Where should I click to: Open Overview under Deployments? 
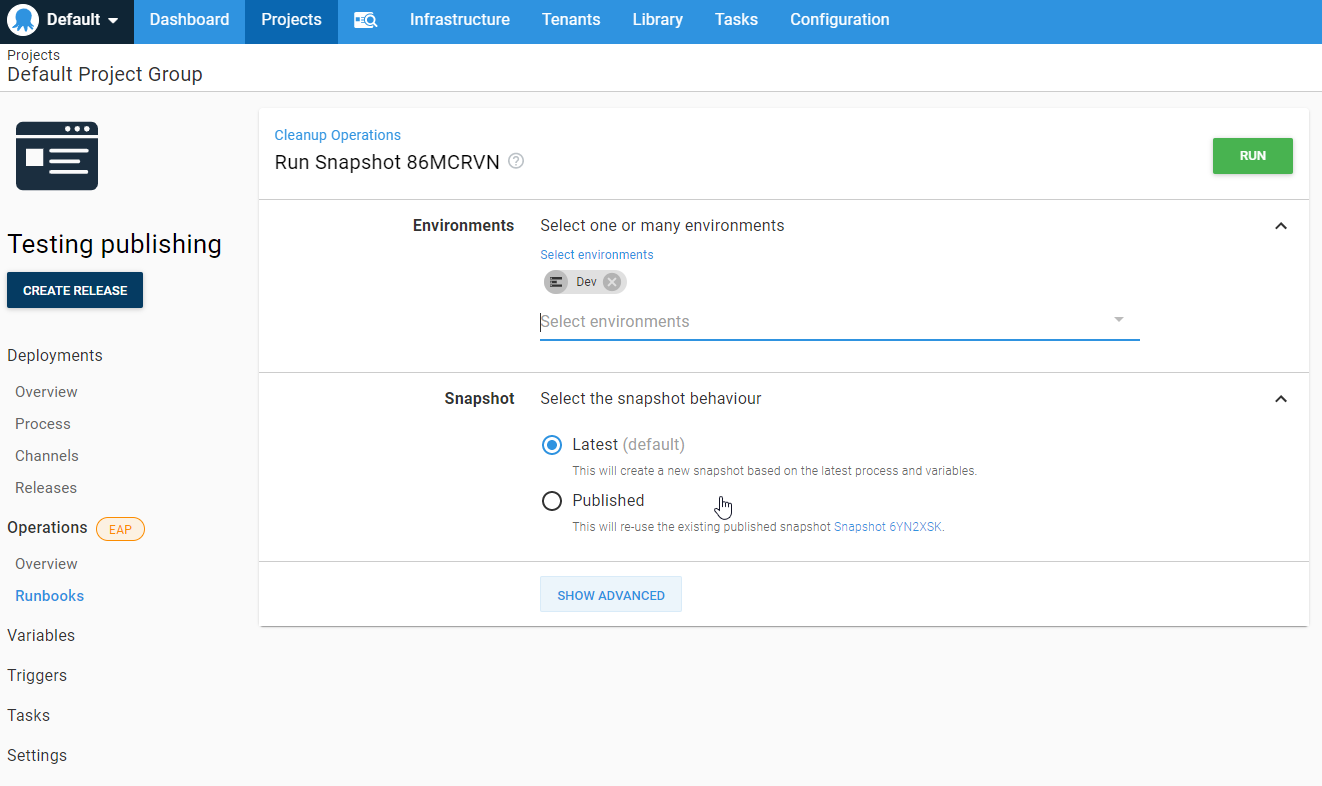[46, 392]
